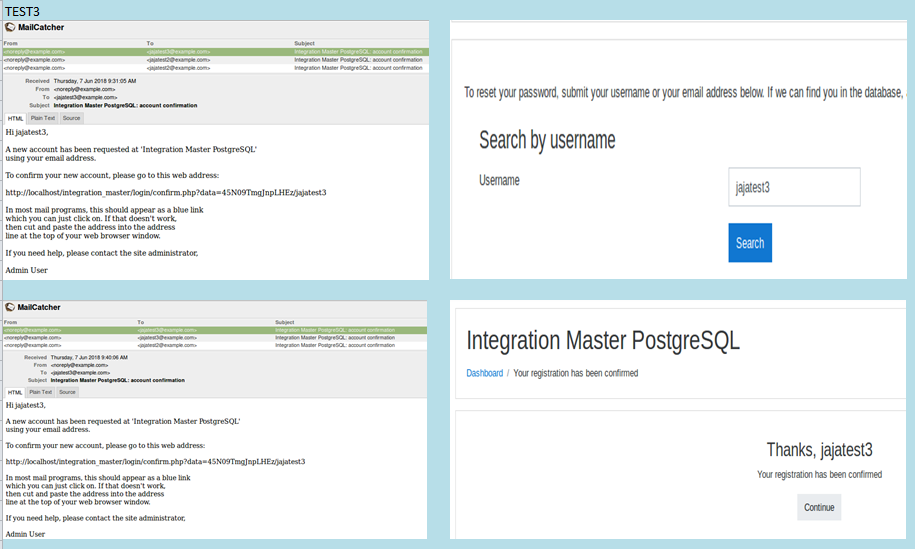Select second jajatest3 email row in bottom MailCatcher

coord(215,338)
